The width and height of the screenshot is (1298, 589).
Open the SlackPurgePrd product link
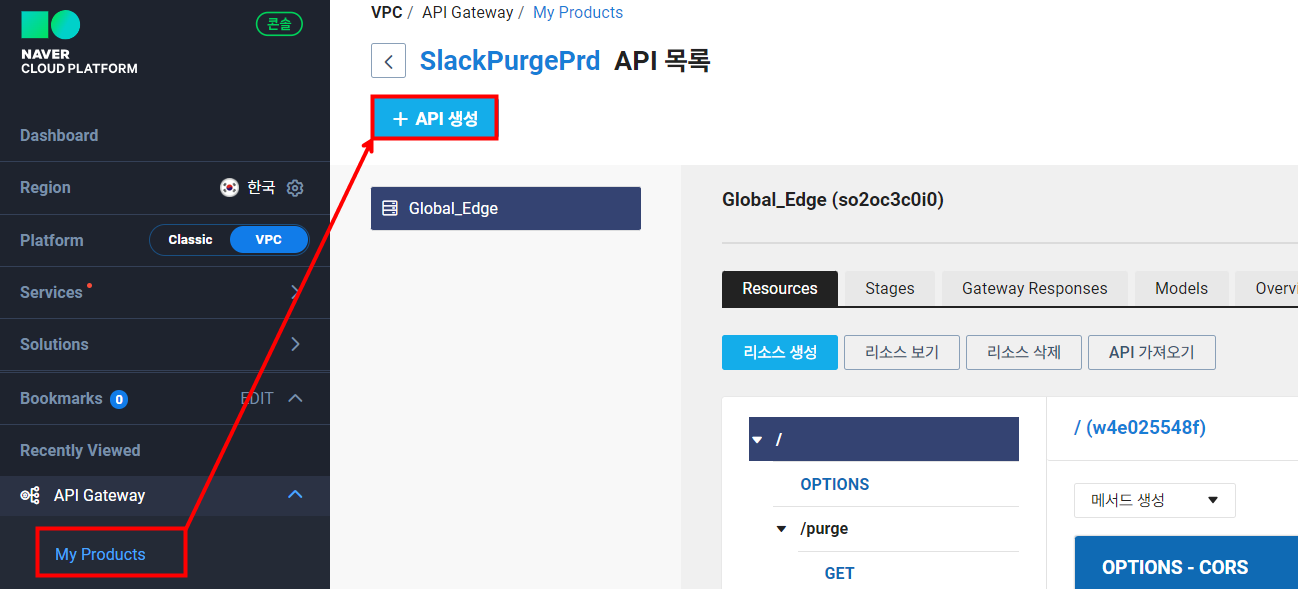pos(510,60)
